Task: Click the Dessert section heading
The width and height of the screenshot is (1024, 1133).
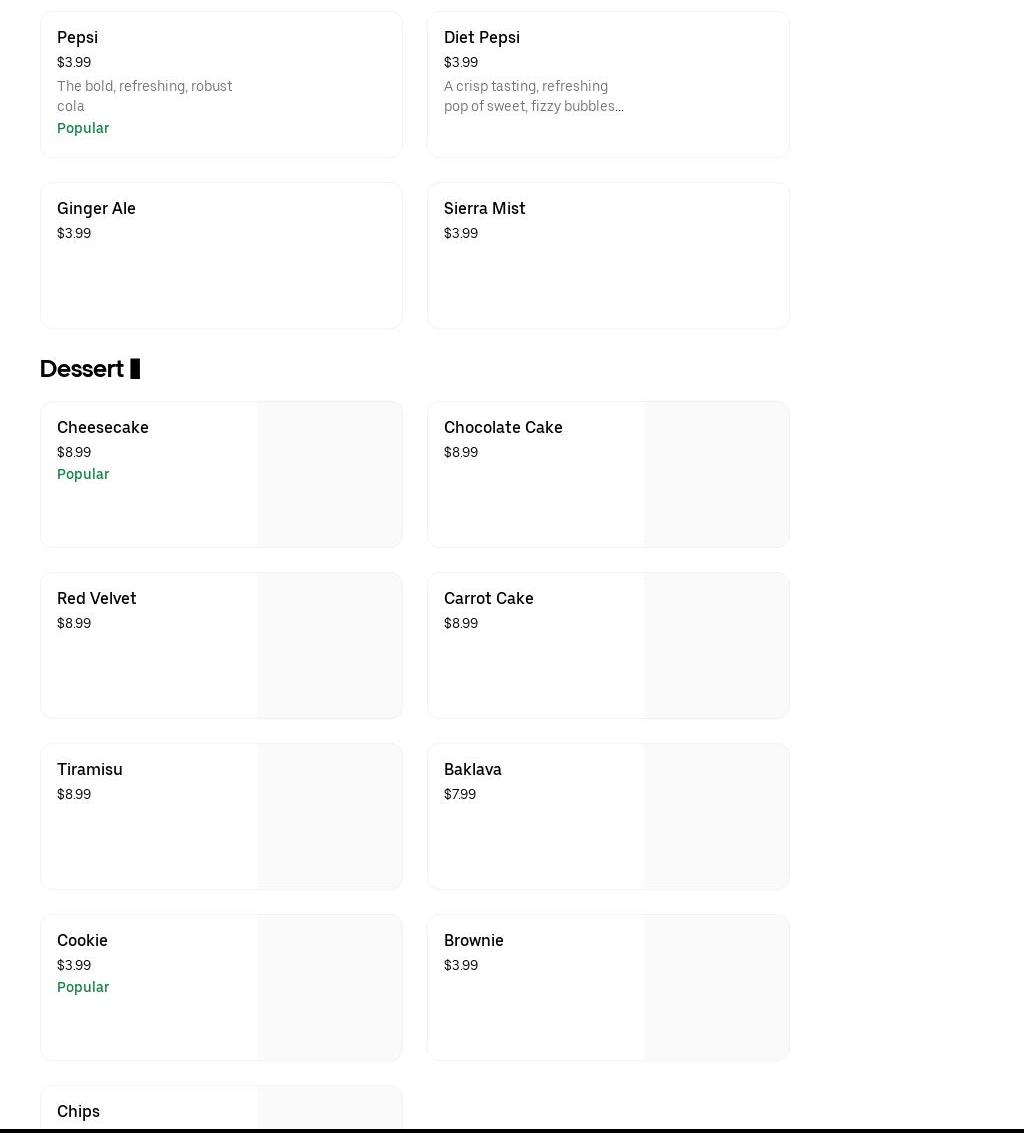Action: click(81, 369)
